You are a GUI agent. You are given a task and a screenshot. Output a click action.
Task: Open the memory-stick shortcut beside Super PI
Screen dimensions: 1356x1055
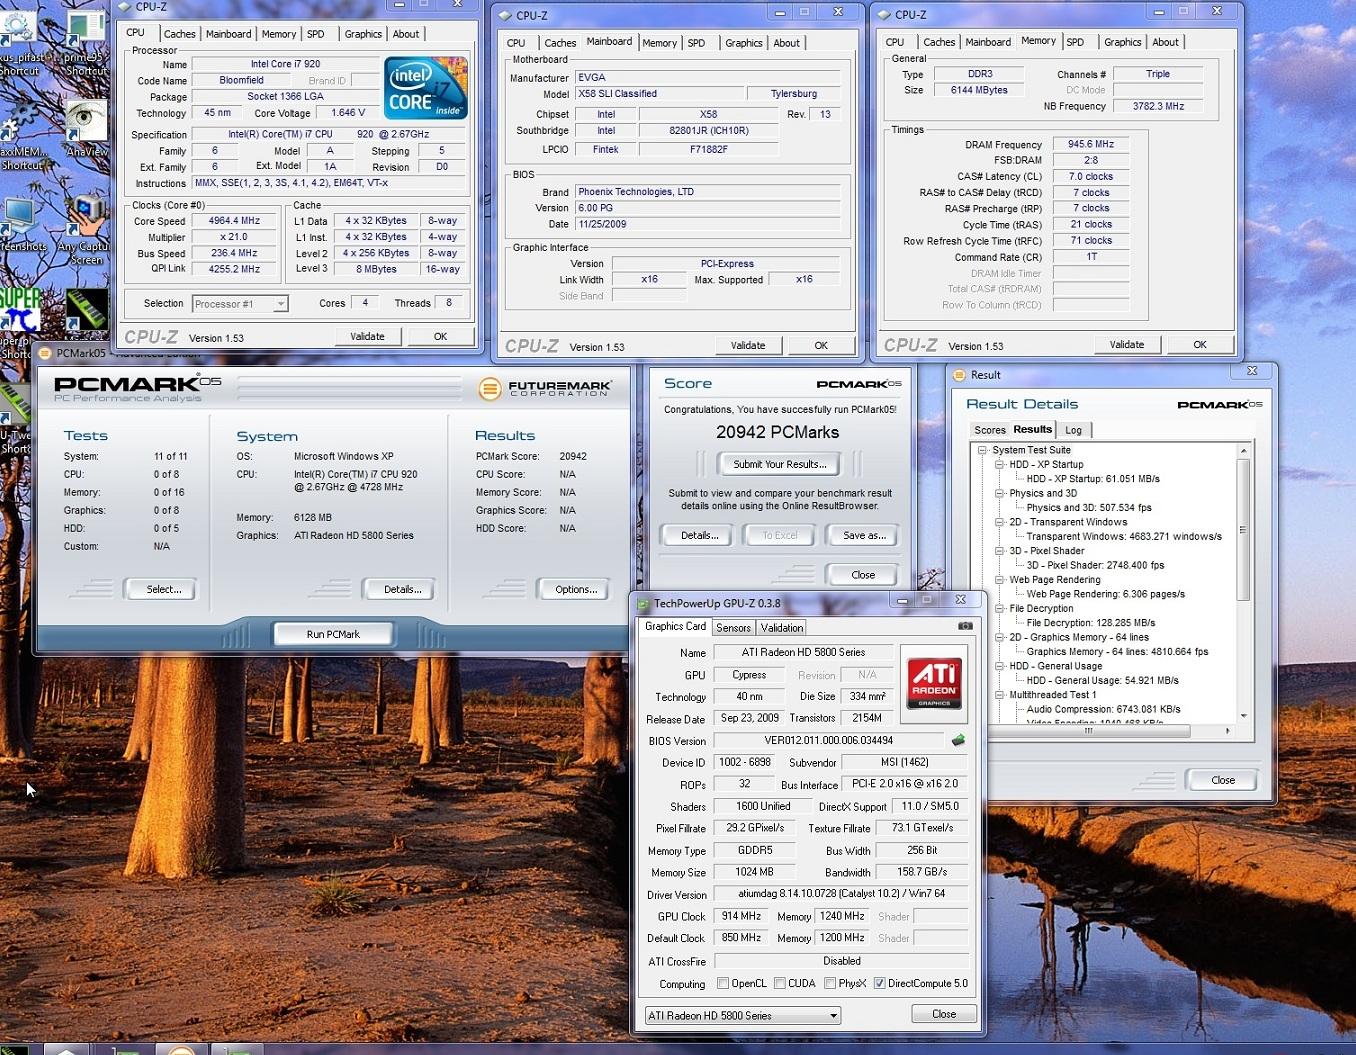tap(87, 309)
